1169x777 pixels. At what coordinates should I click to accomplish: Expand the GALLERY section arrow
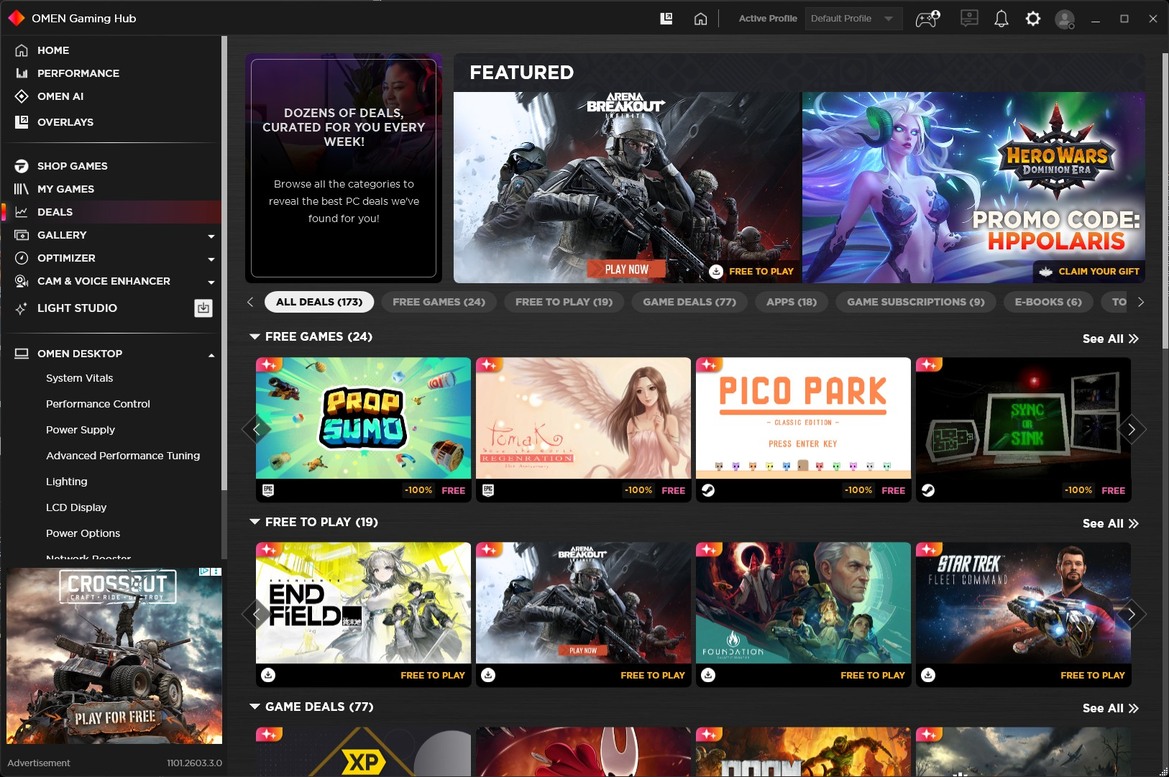click(211, 236)
